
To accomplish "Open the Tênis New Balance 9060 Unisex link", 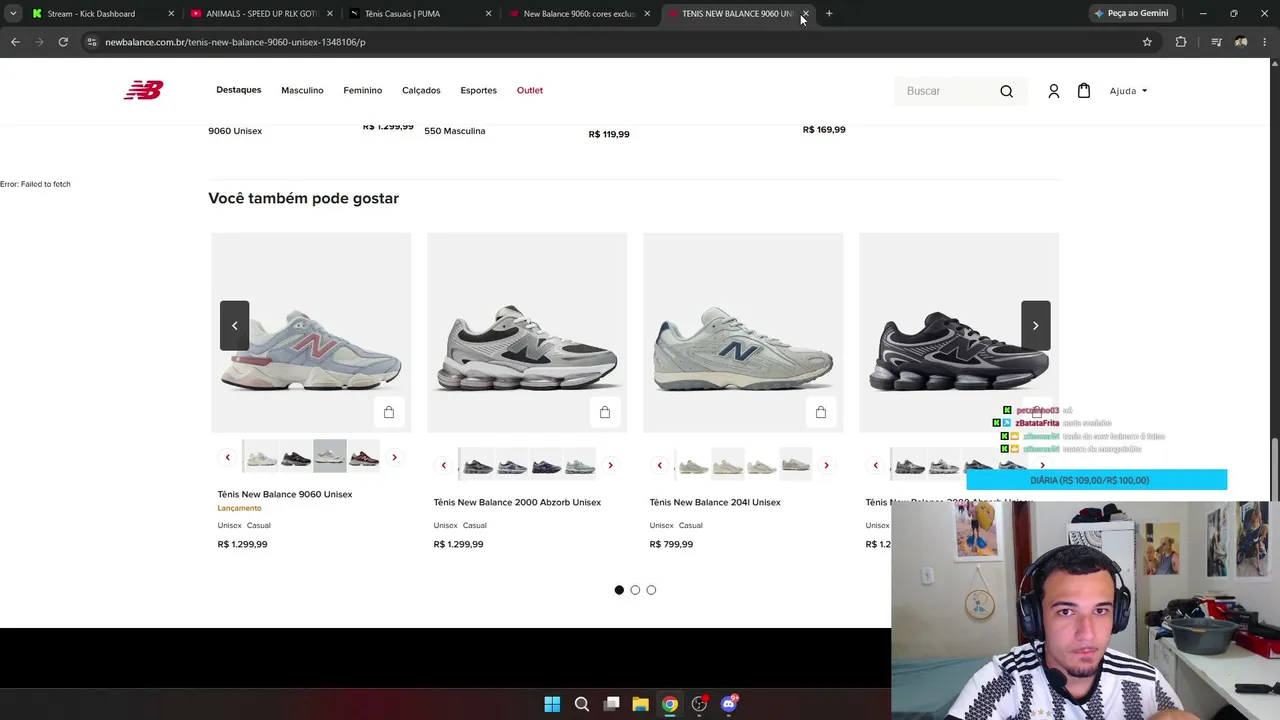I will tap(285, 494).
